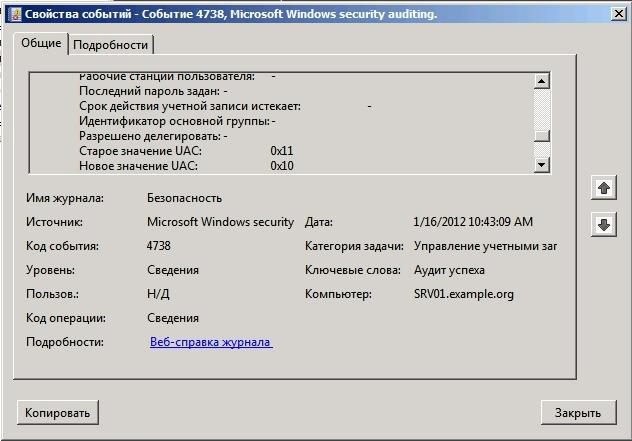The width and height of the screenshot is (632, 441).
Task: Click the up arrow previous event button
Action: click(603, 188)
